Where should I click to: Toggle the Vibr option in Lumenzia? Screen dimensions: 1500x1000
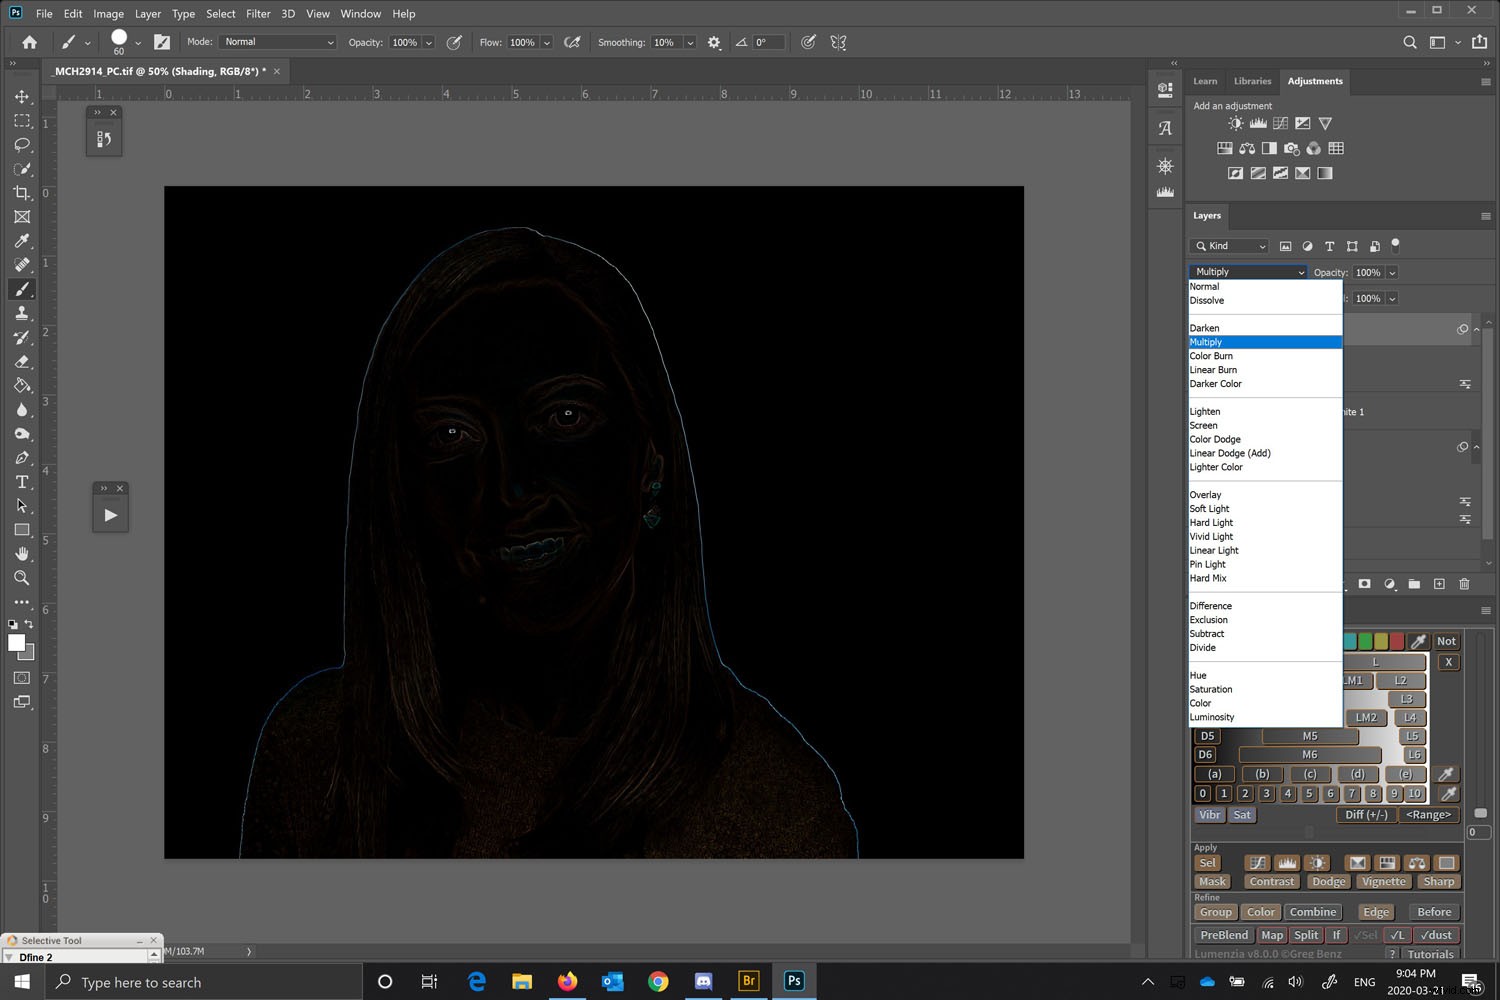(x=1209, y=814)
